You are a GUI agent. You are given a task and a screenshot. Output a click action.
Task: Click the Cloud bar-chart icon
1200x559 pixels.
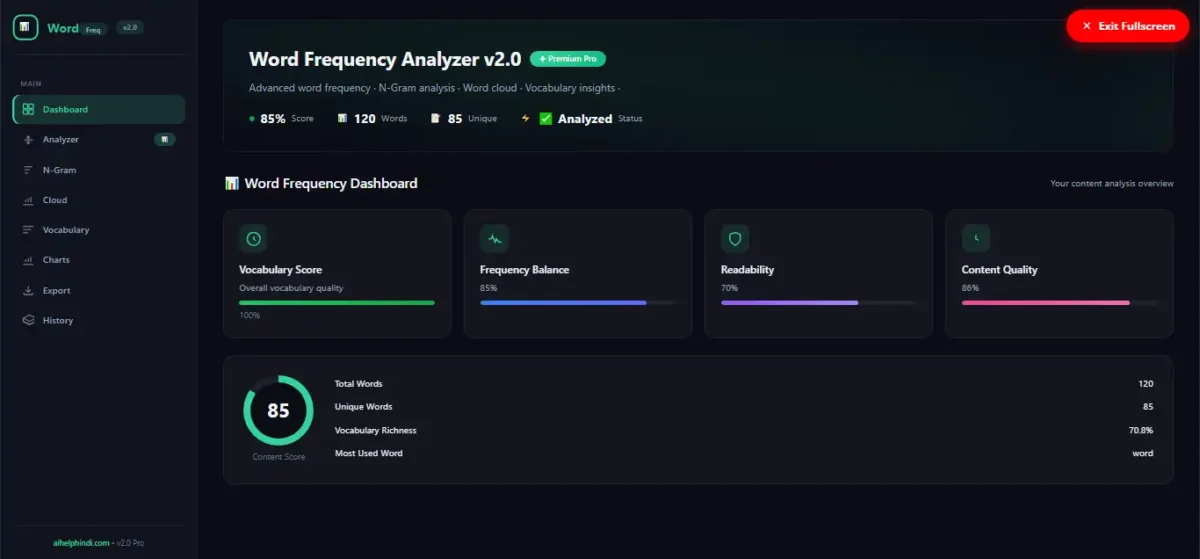click(x=28, y=200)
